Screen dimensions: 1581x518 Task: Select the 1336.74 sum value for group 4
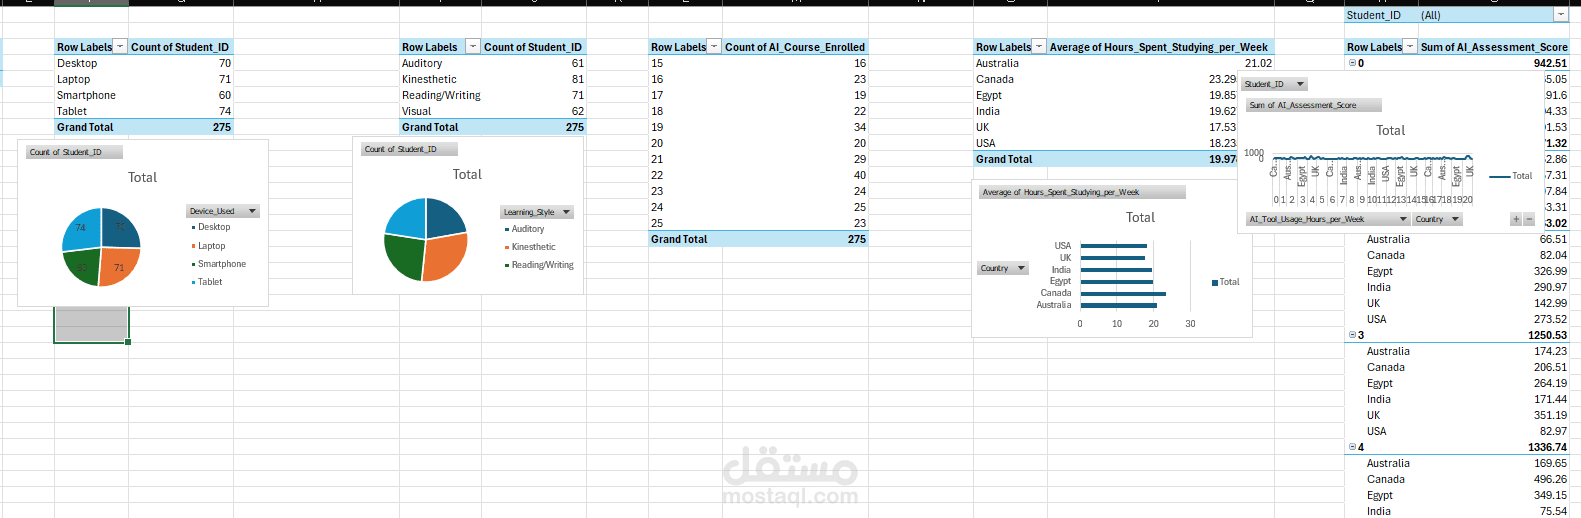point(1494,447)
